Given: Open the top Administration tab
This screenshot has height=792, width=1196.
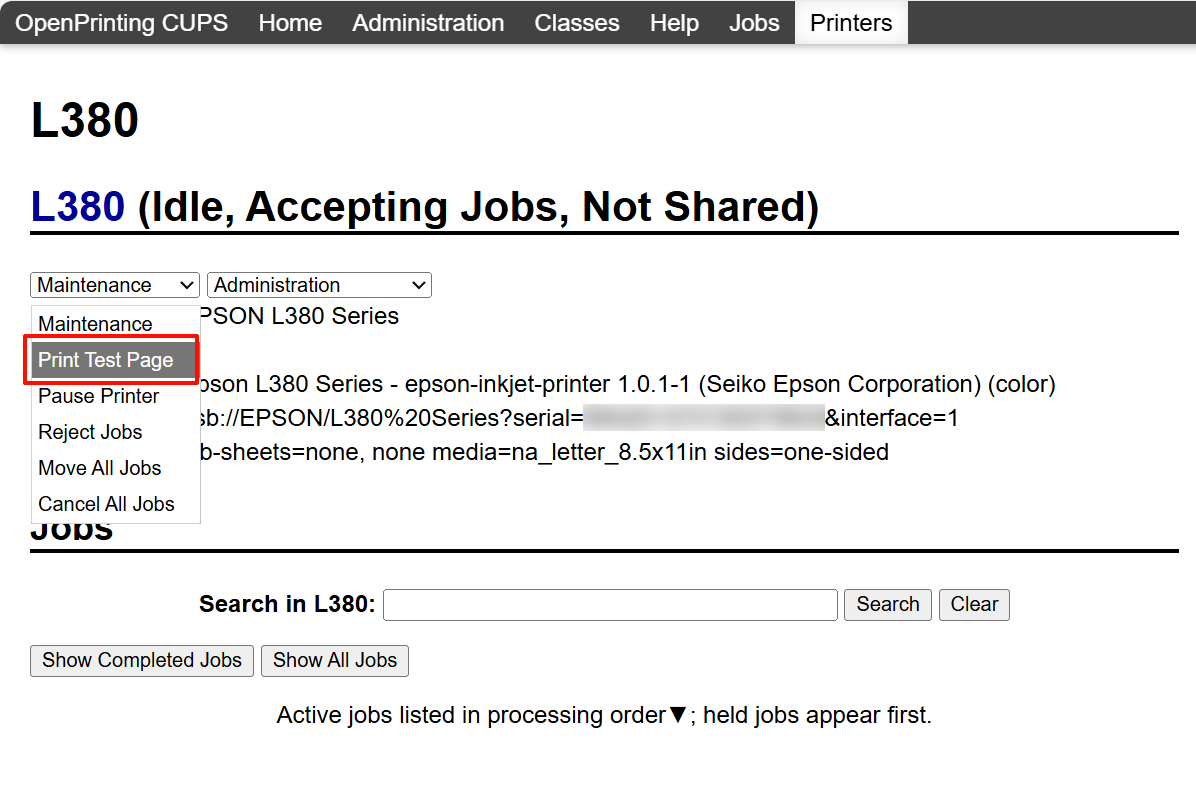Looking at the screenshot, I should pos(428,23).
